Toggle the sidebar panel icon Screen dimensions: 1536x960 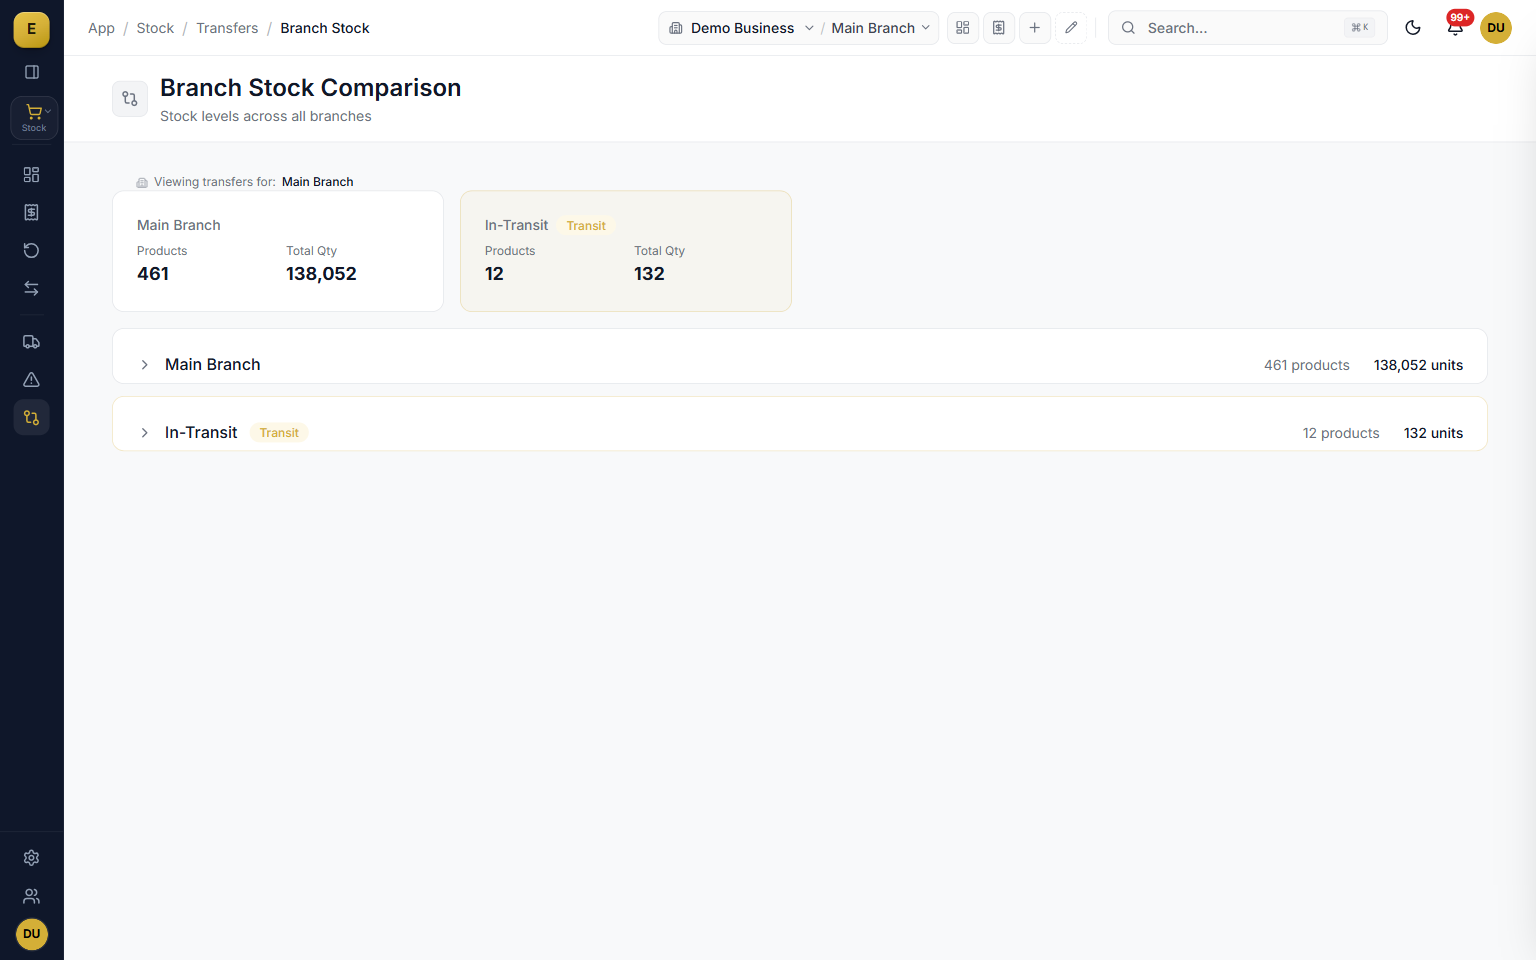32,72
